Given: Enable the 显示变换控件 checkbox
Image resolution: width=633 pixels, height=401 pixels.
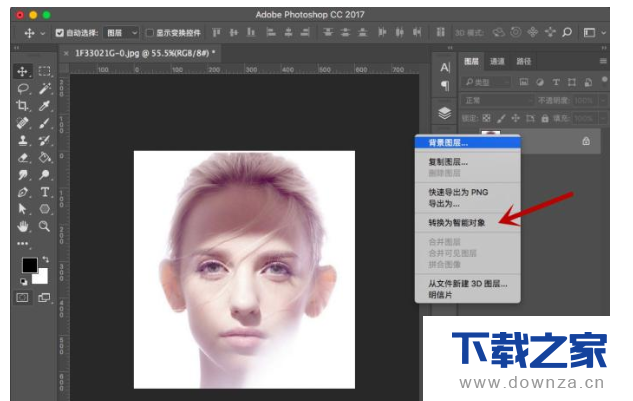Looking at the screenshot, I should [x=150, y=33].
